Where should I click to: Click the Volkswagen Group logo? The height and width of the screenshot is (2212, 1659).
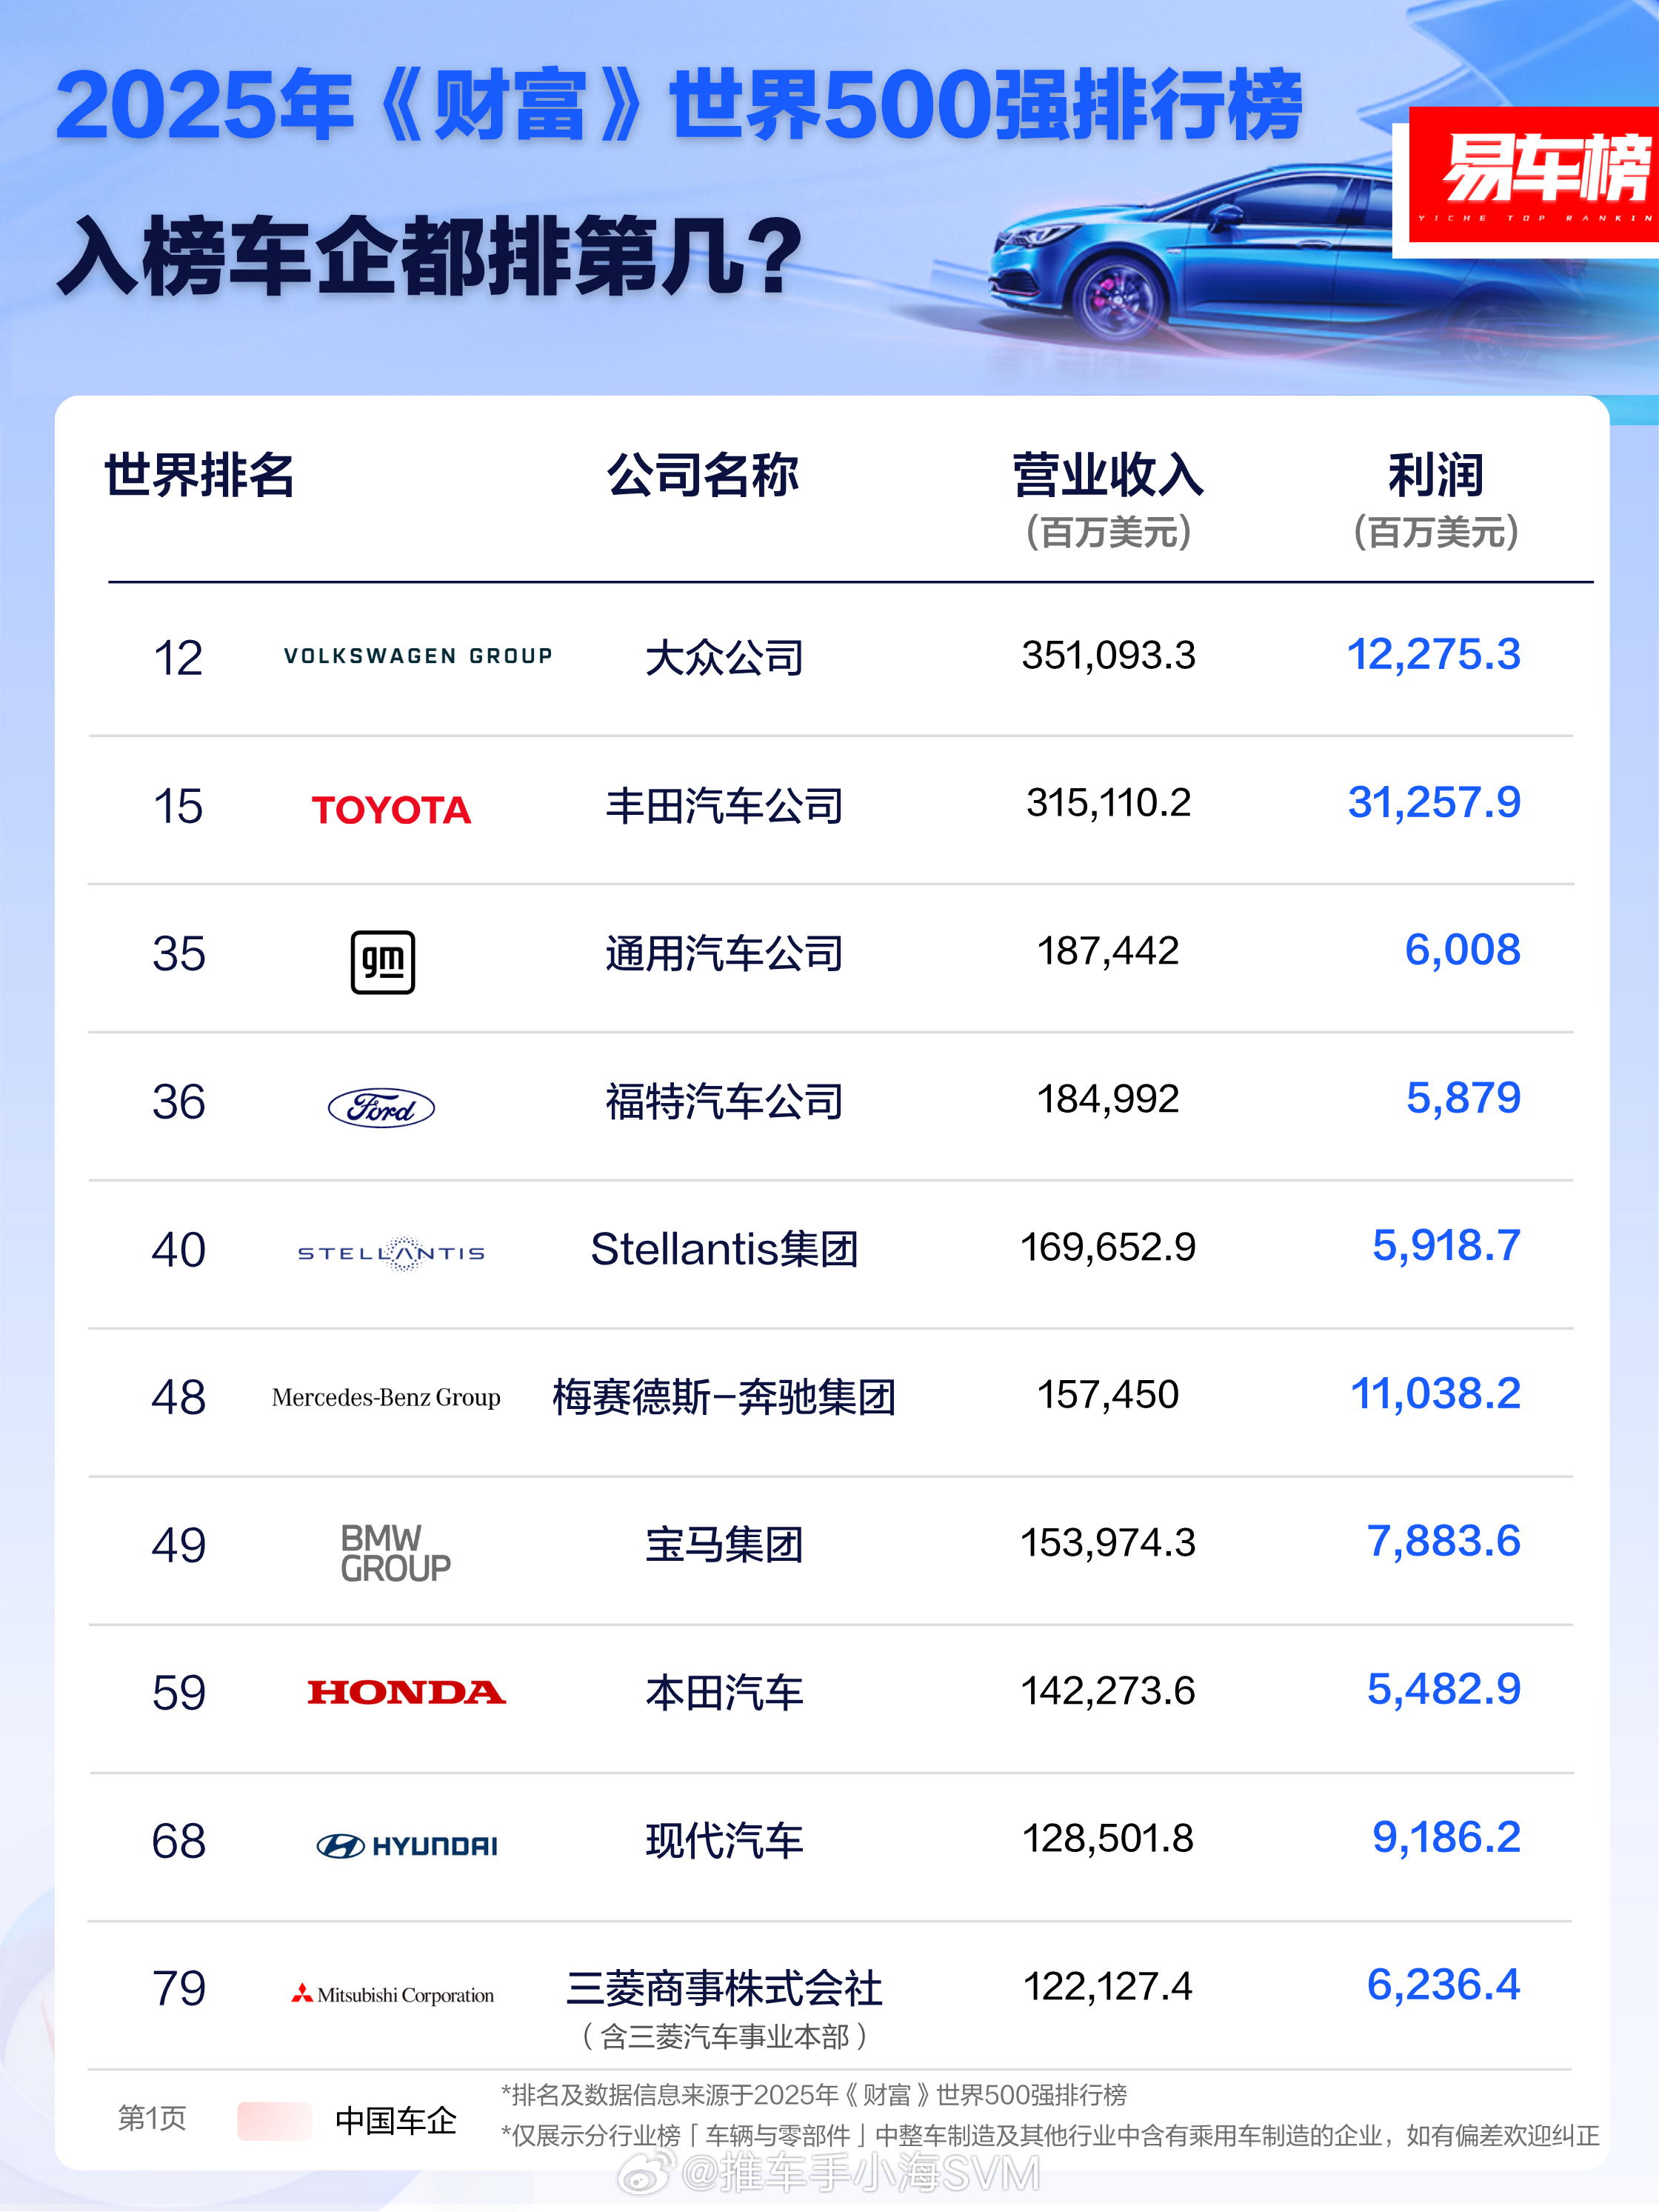pos(418,656)
